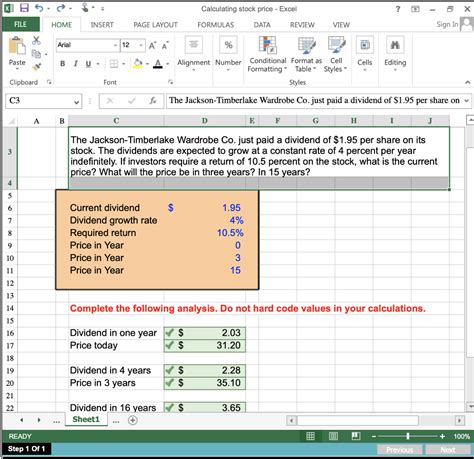Switch to Page Break Preview in status bar

tap(356, 436)
